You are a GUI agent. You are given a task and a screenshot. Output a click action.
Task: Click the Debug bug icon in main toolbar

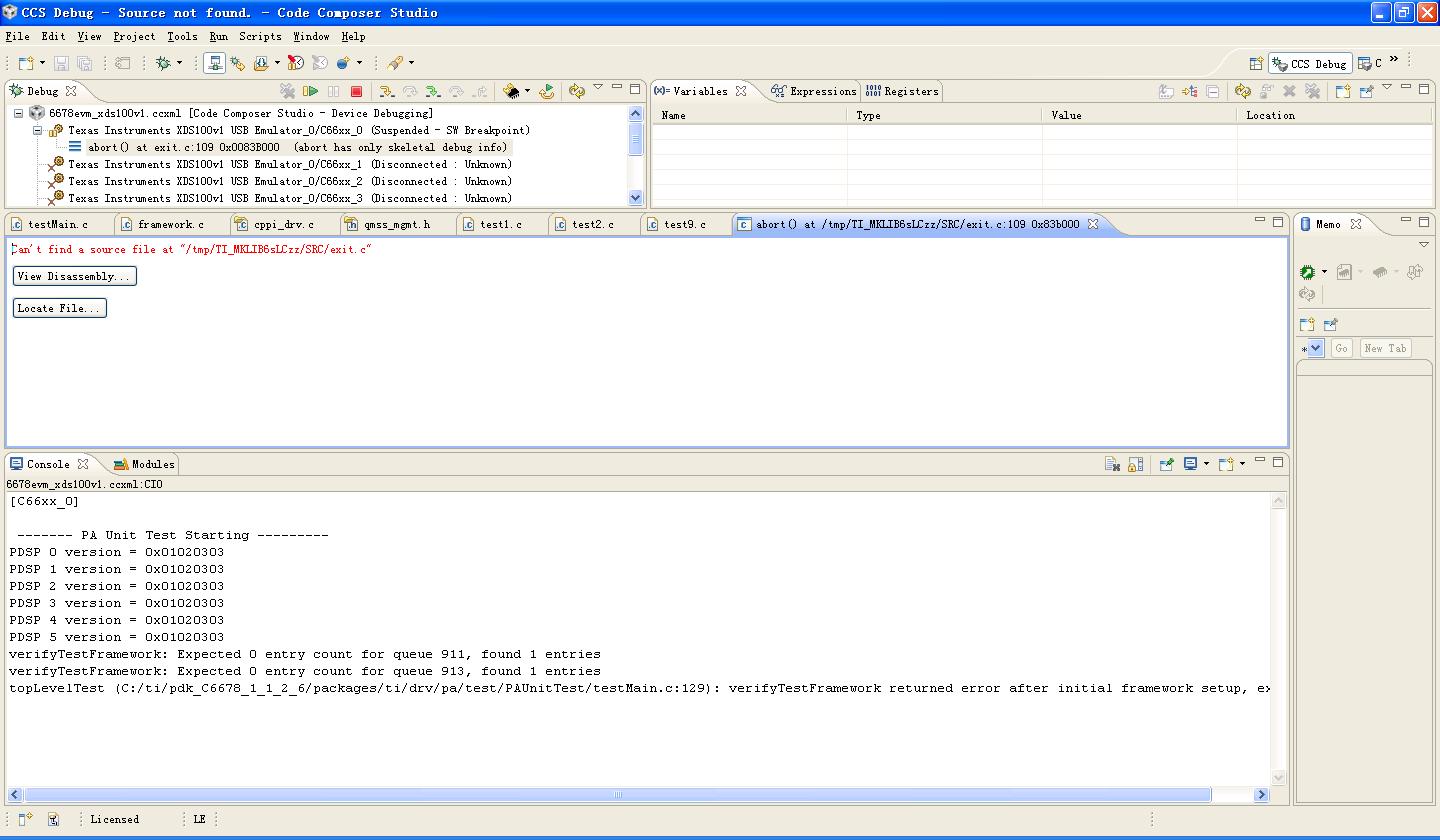[163, 63]
